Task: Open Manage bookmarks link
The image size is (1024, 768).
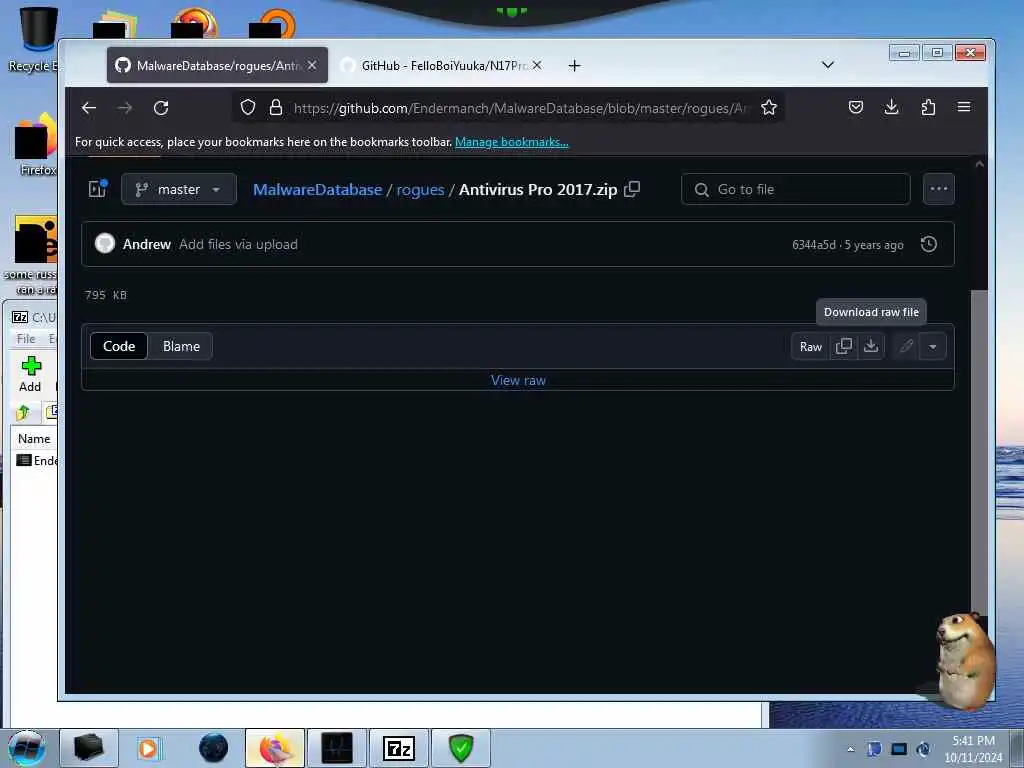Action: click(x=511, y=142)
